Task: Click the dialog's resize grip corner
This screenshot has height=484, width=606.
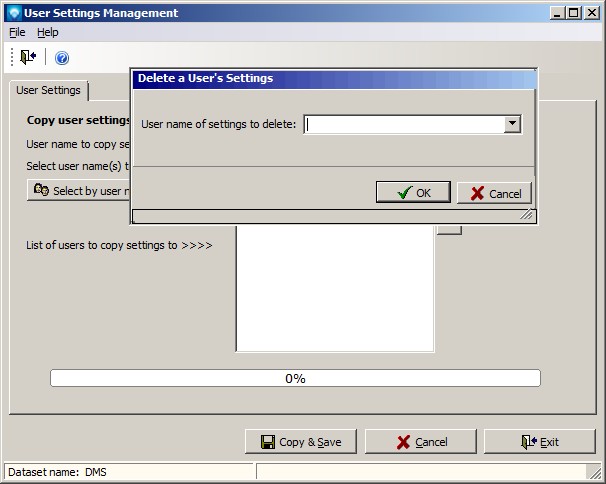Action: pyautogui.click(x=527, y=215)
